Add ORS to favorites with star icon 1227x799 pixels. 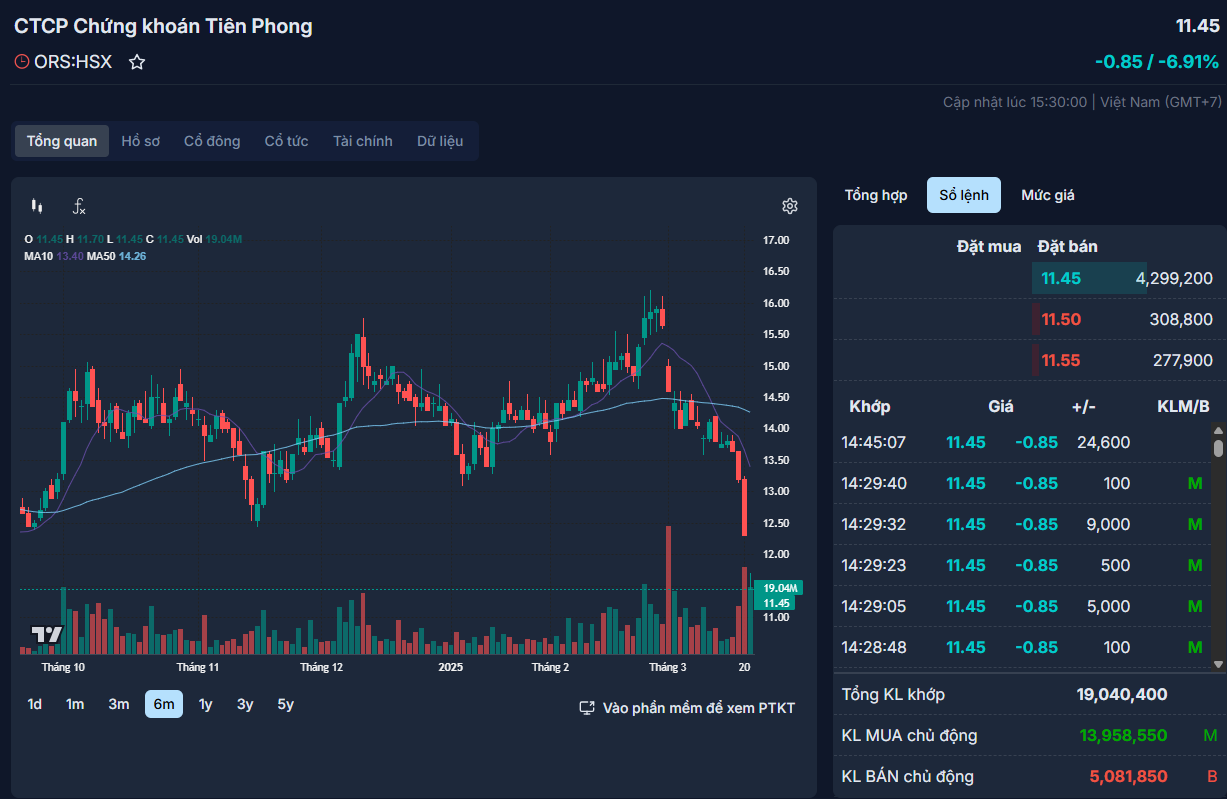pos(137,62)
